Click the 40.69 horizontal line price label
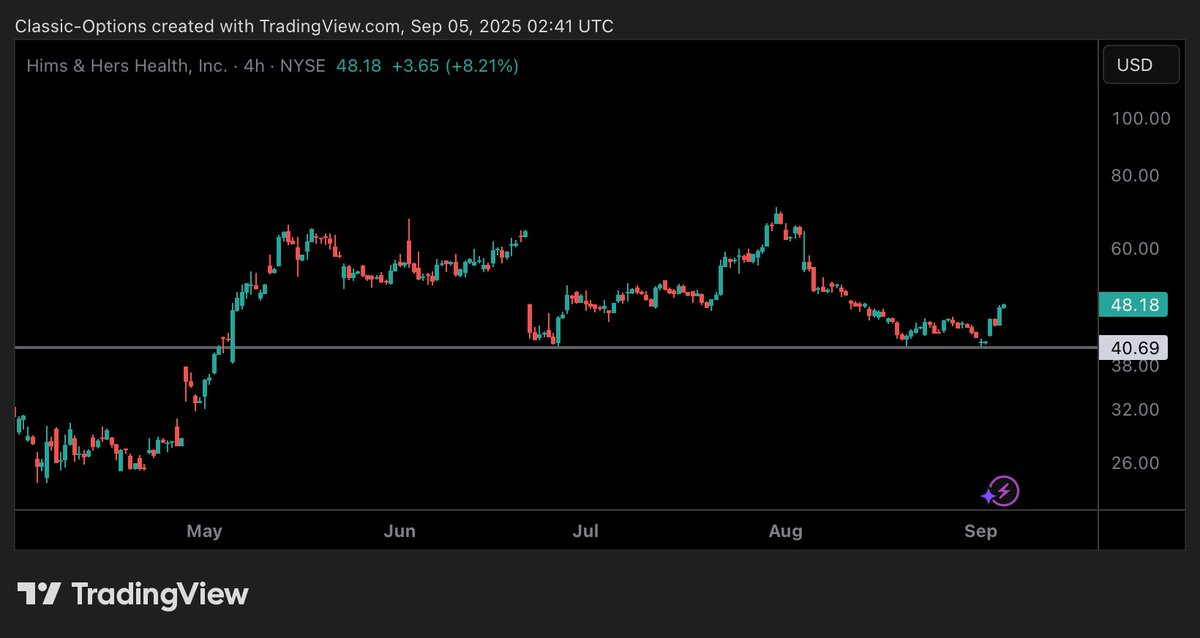Image resolution: width=1200 pixels, height=638 pixels. click(1134, 348)
